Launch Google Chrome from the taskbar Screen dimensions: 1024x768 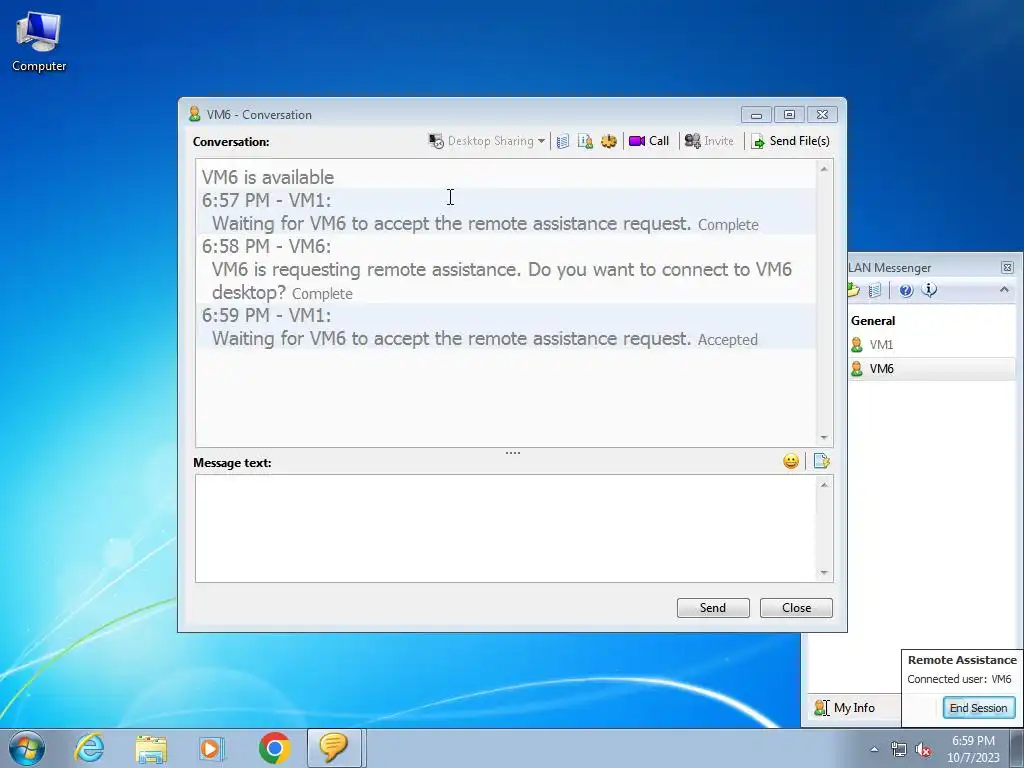pos(274,748)
